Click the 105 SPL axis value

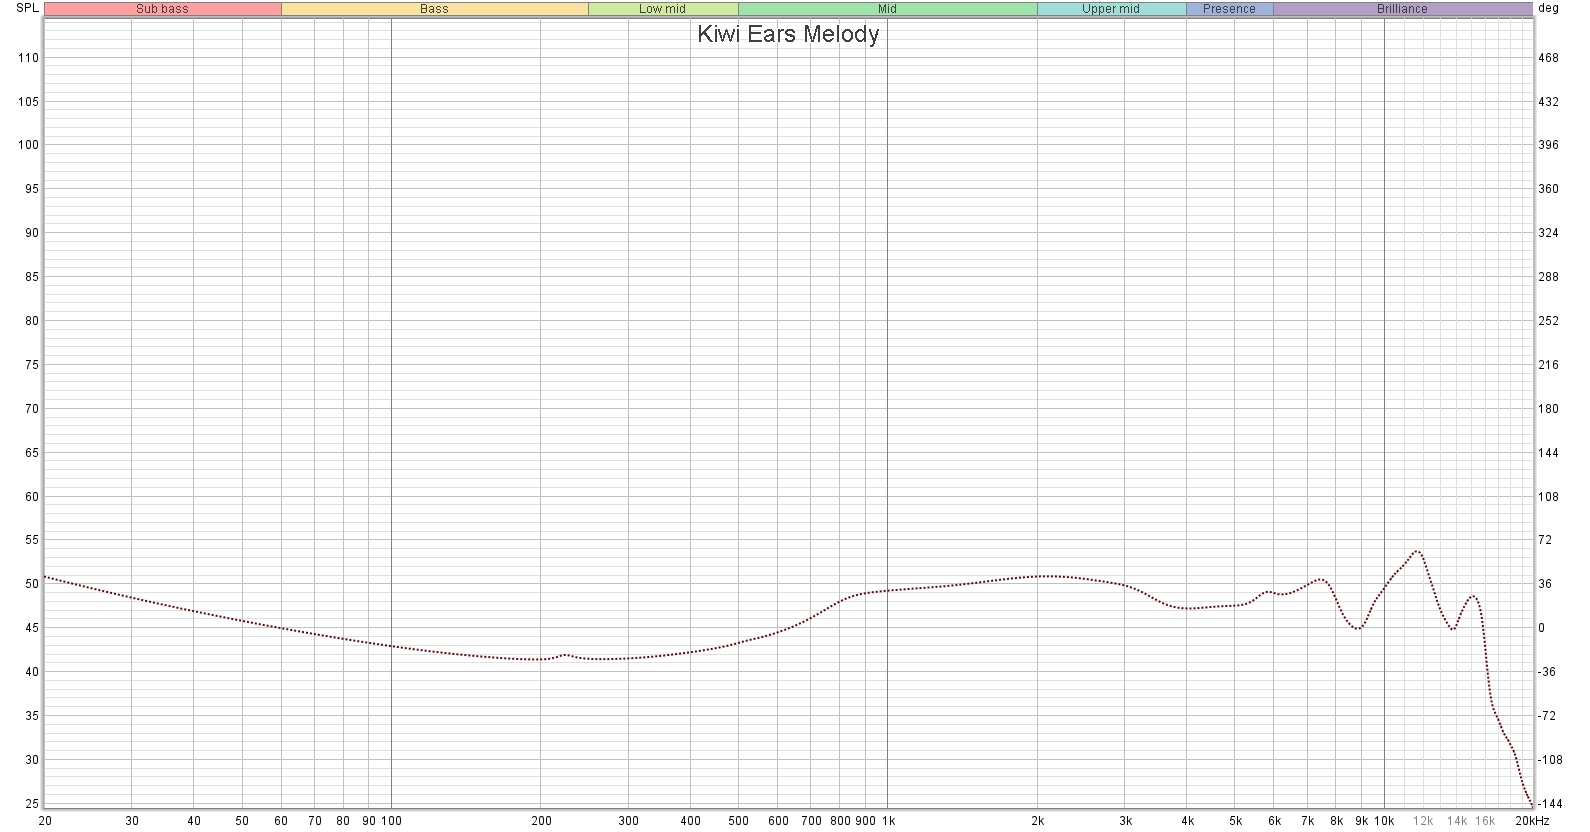coord(28,102)
